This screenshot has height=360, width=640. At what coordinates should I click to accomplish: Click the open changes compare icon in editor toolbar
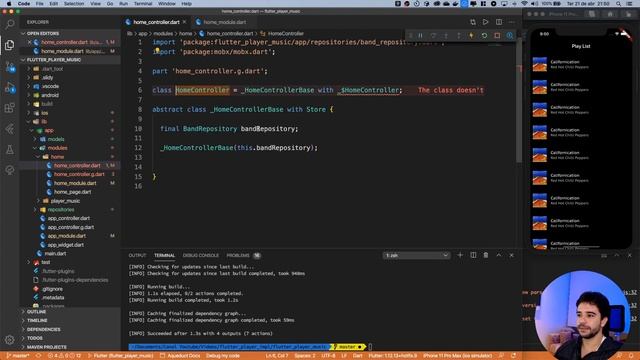click(x=473, y=22)
